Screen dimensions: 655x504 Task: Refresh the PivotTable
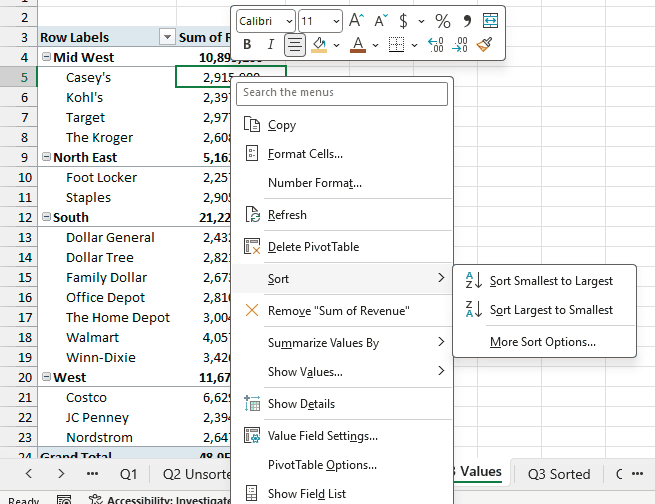point(342,215)
